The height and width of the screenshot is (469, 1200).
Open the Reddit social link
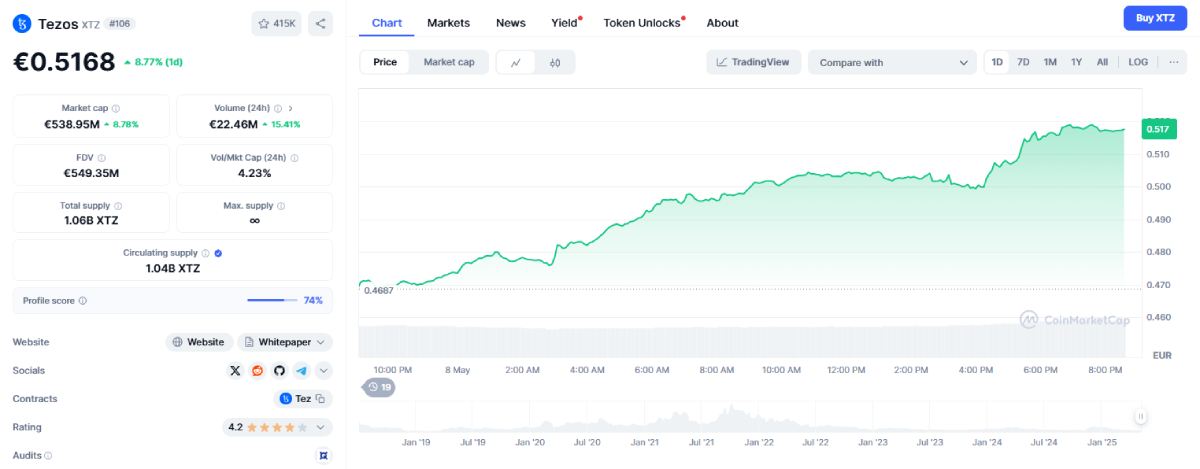[258, 371]
